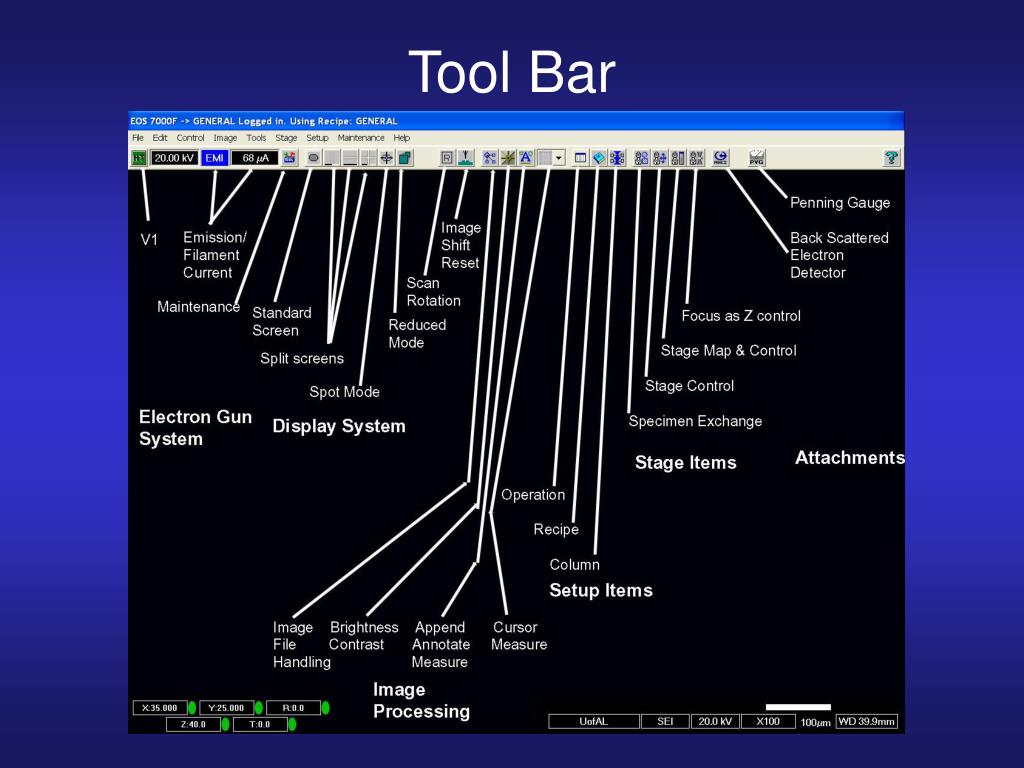Open Image File Handling tool
1024x768 pixels.
[x=490, y=158]
